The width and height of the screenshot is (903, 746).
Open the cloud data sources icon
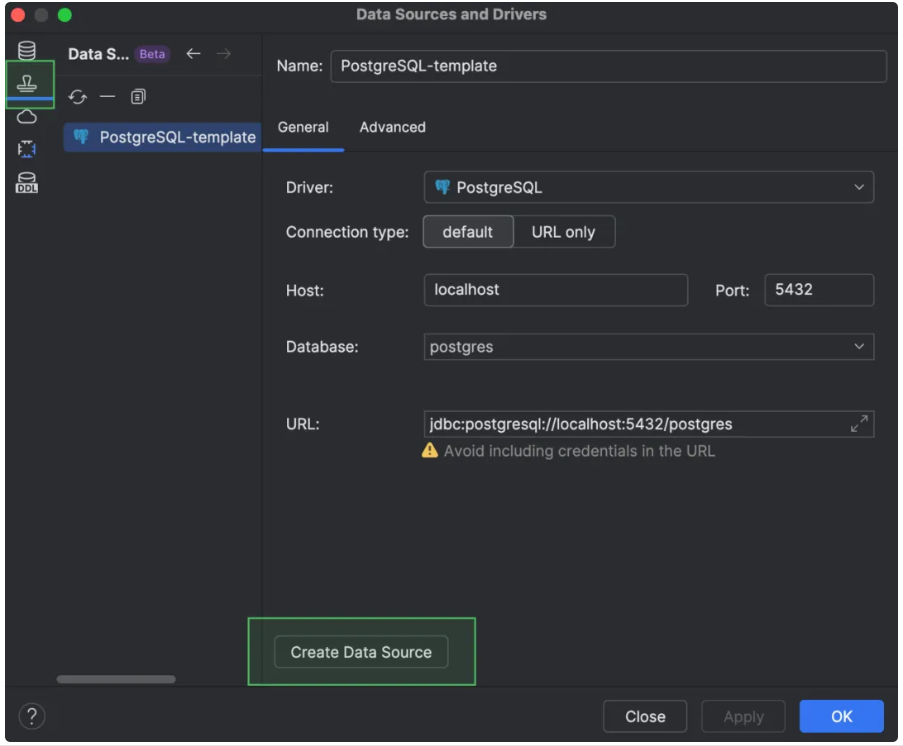pyautogui.click(x=27, y=117)
